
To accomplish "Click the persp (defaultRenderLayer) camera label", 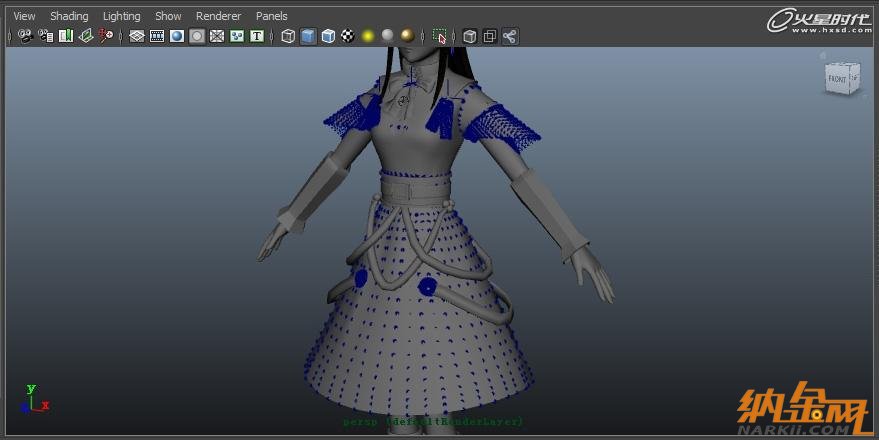I will [433, 422].
